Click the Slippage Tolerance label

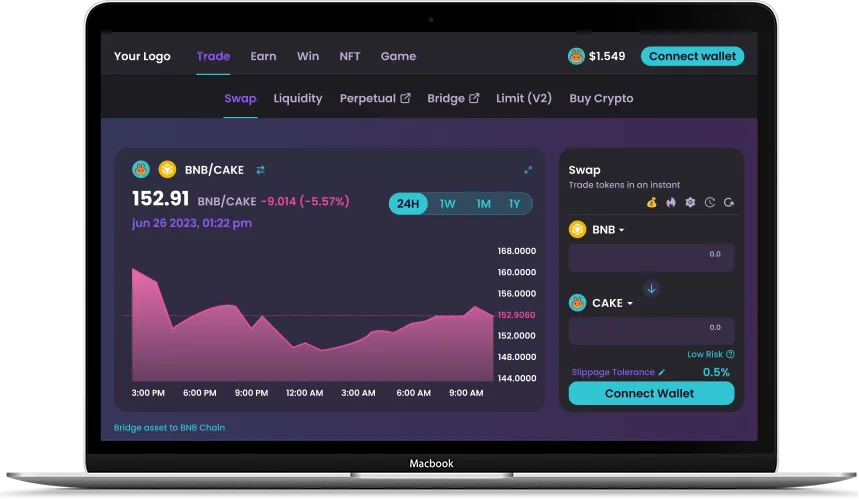click(613, 372)
